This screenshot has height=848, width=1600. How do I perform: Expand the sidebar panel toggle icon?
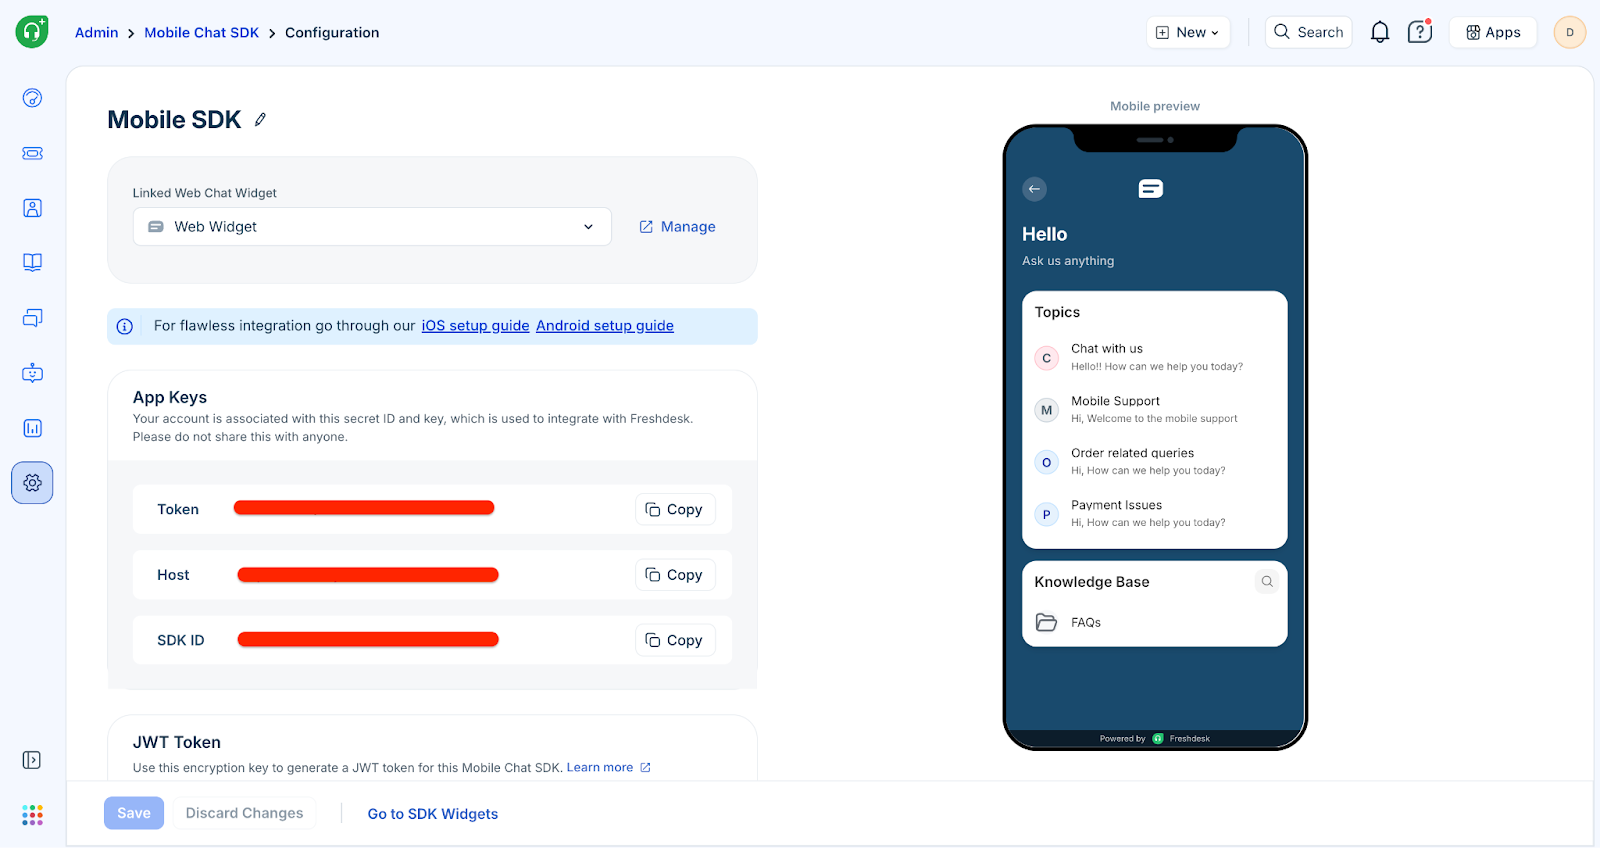[x=32, y=760]
